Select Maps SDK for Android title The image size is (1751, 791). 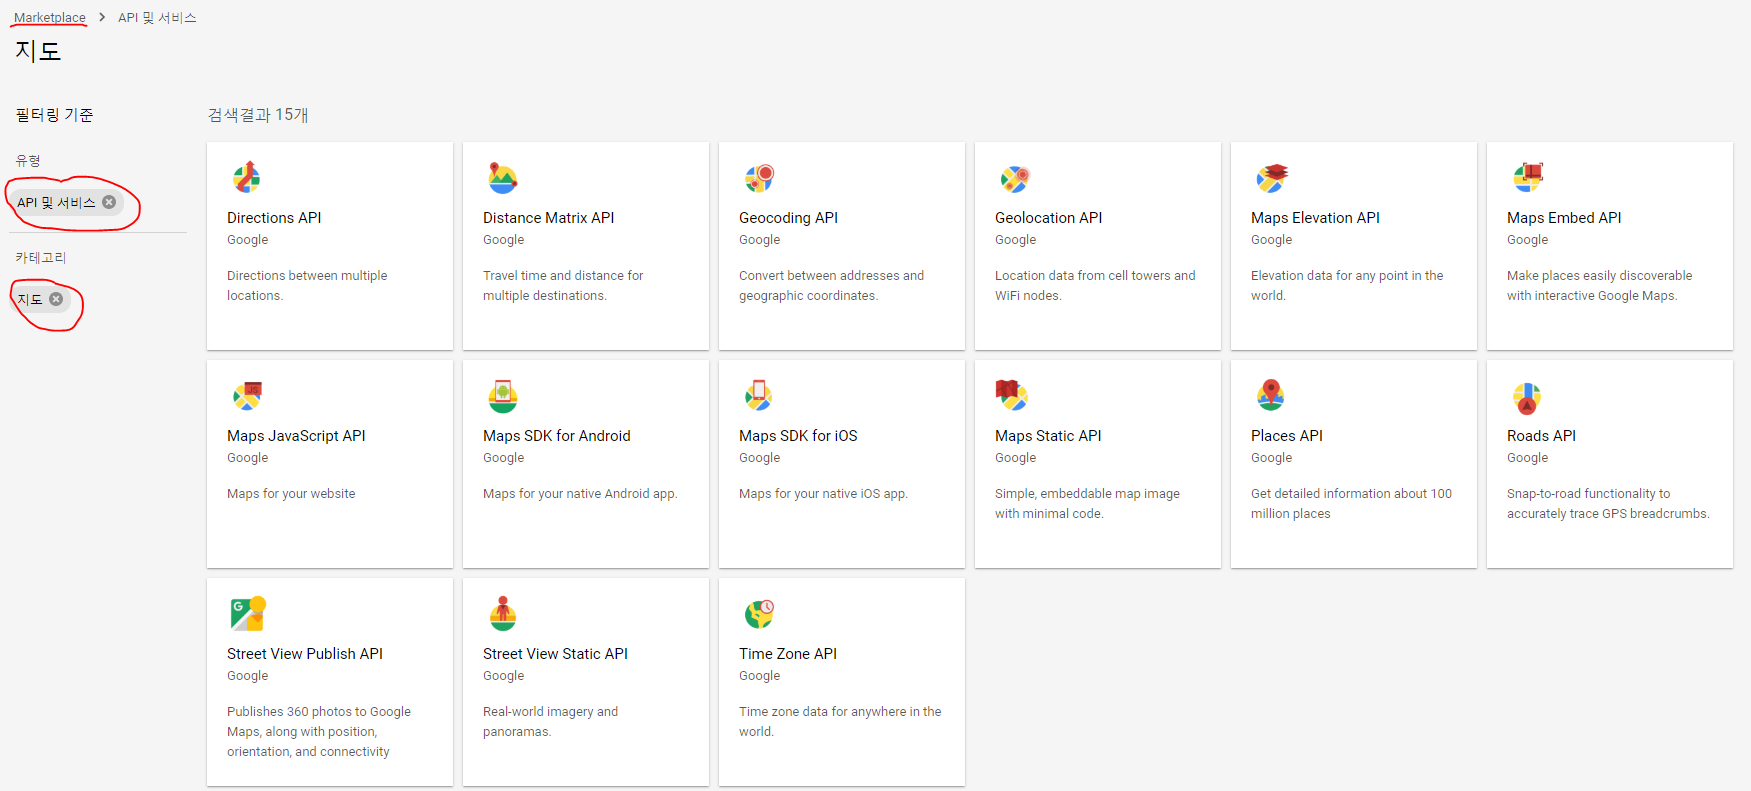pyautogui.click(x=557, y=436)
